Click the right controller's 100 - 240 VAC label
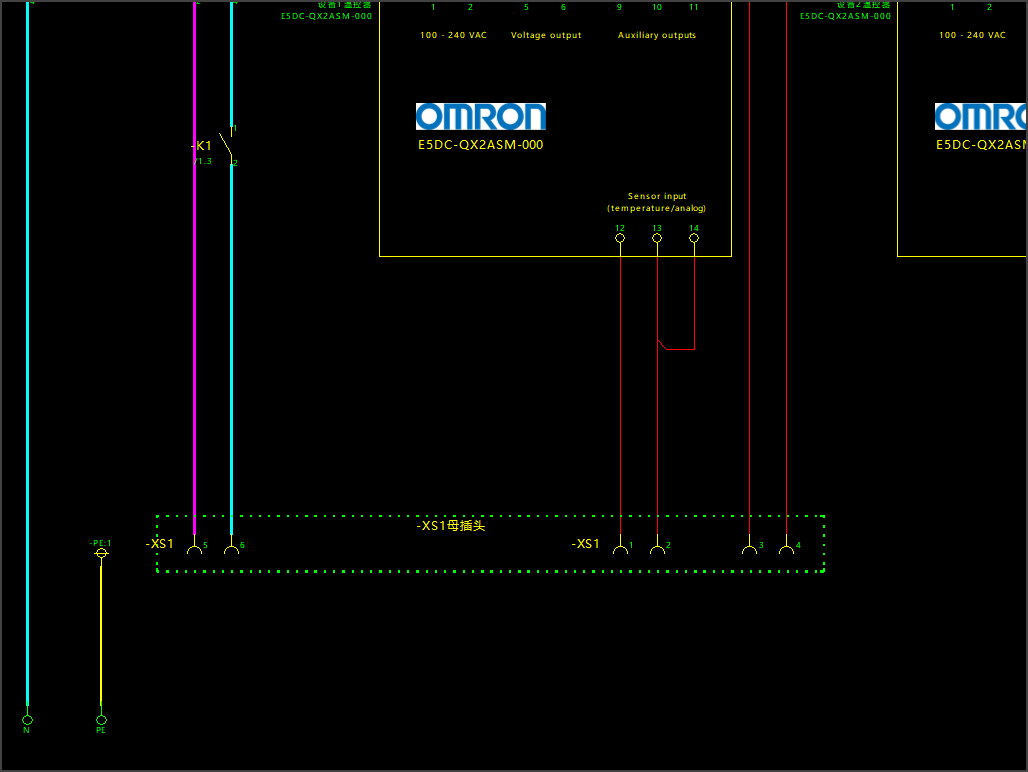1028x772 pixels. coord(972,35)
